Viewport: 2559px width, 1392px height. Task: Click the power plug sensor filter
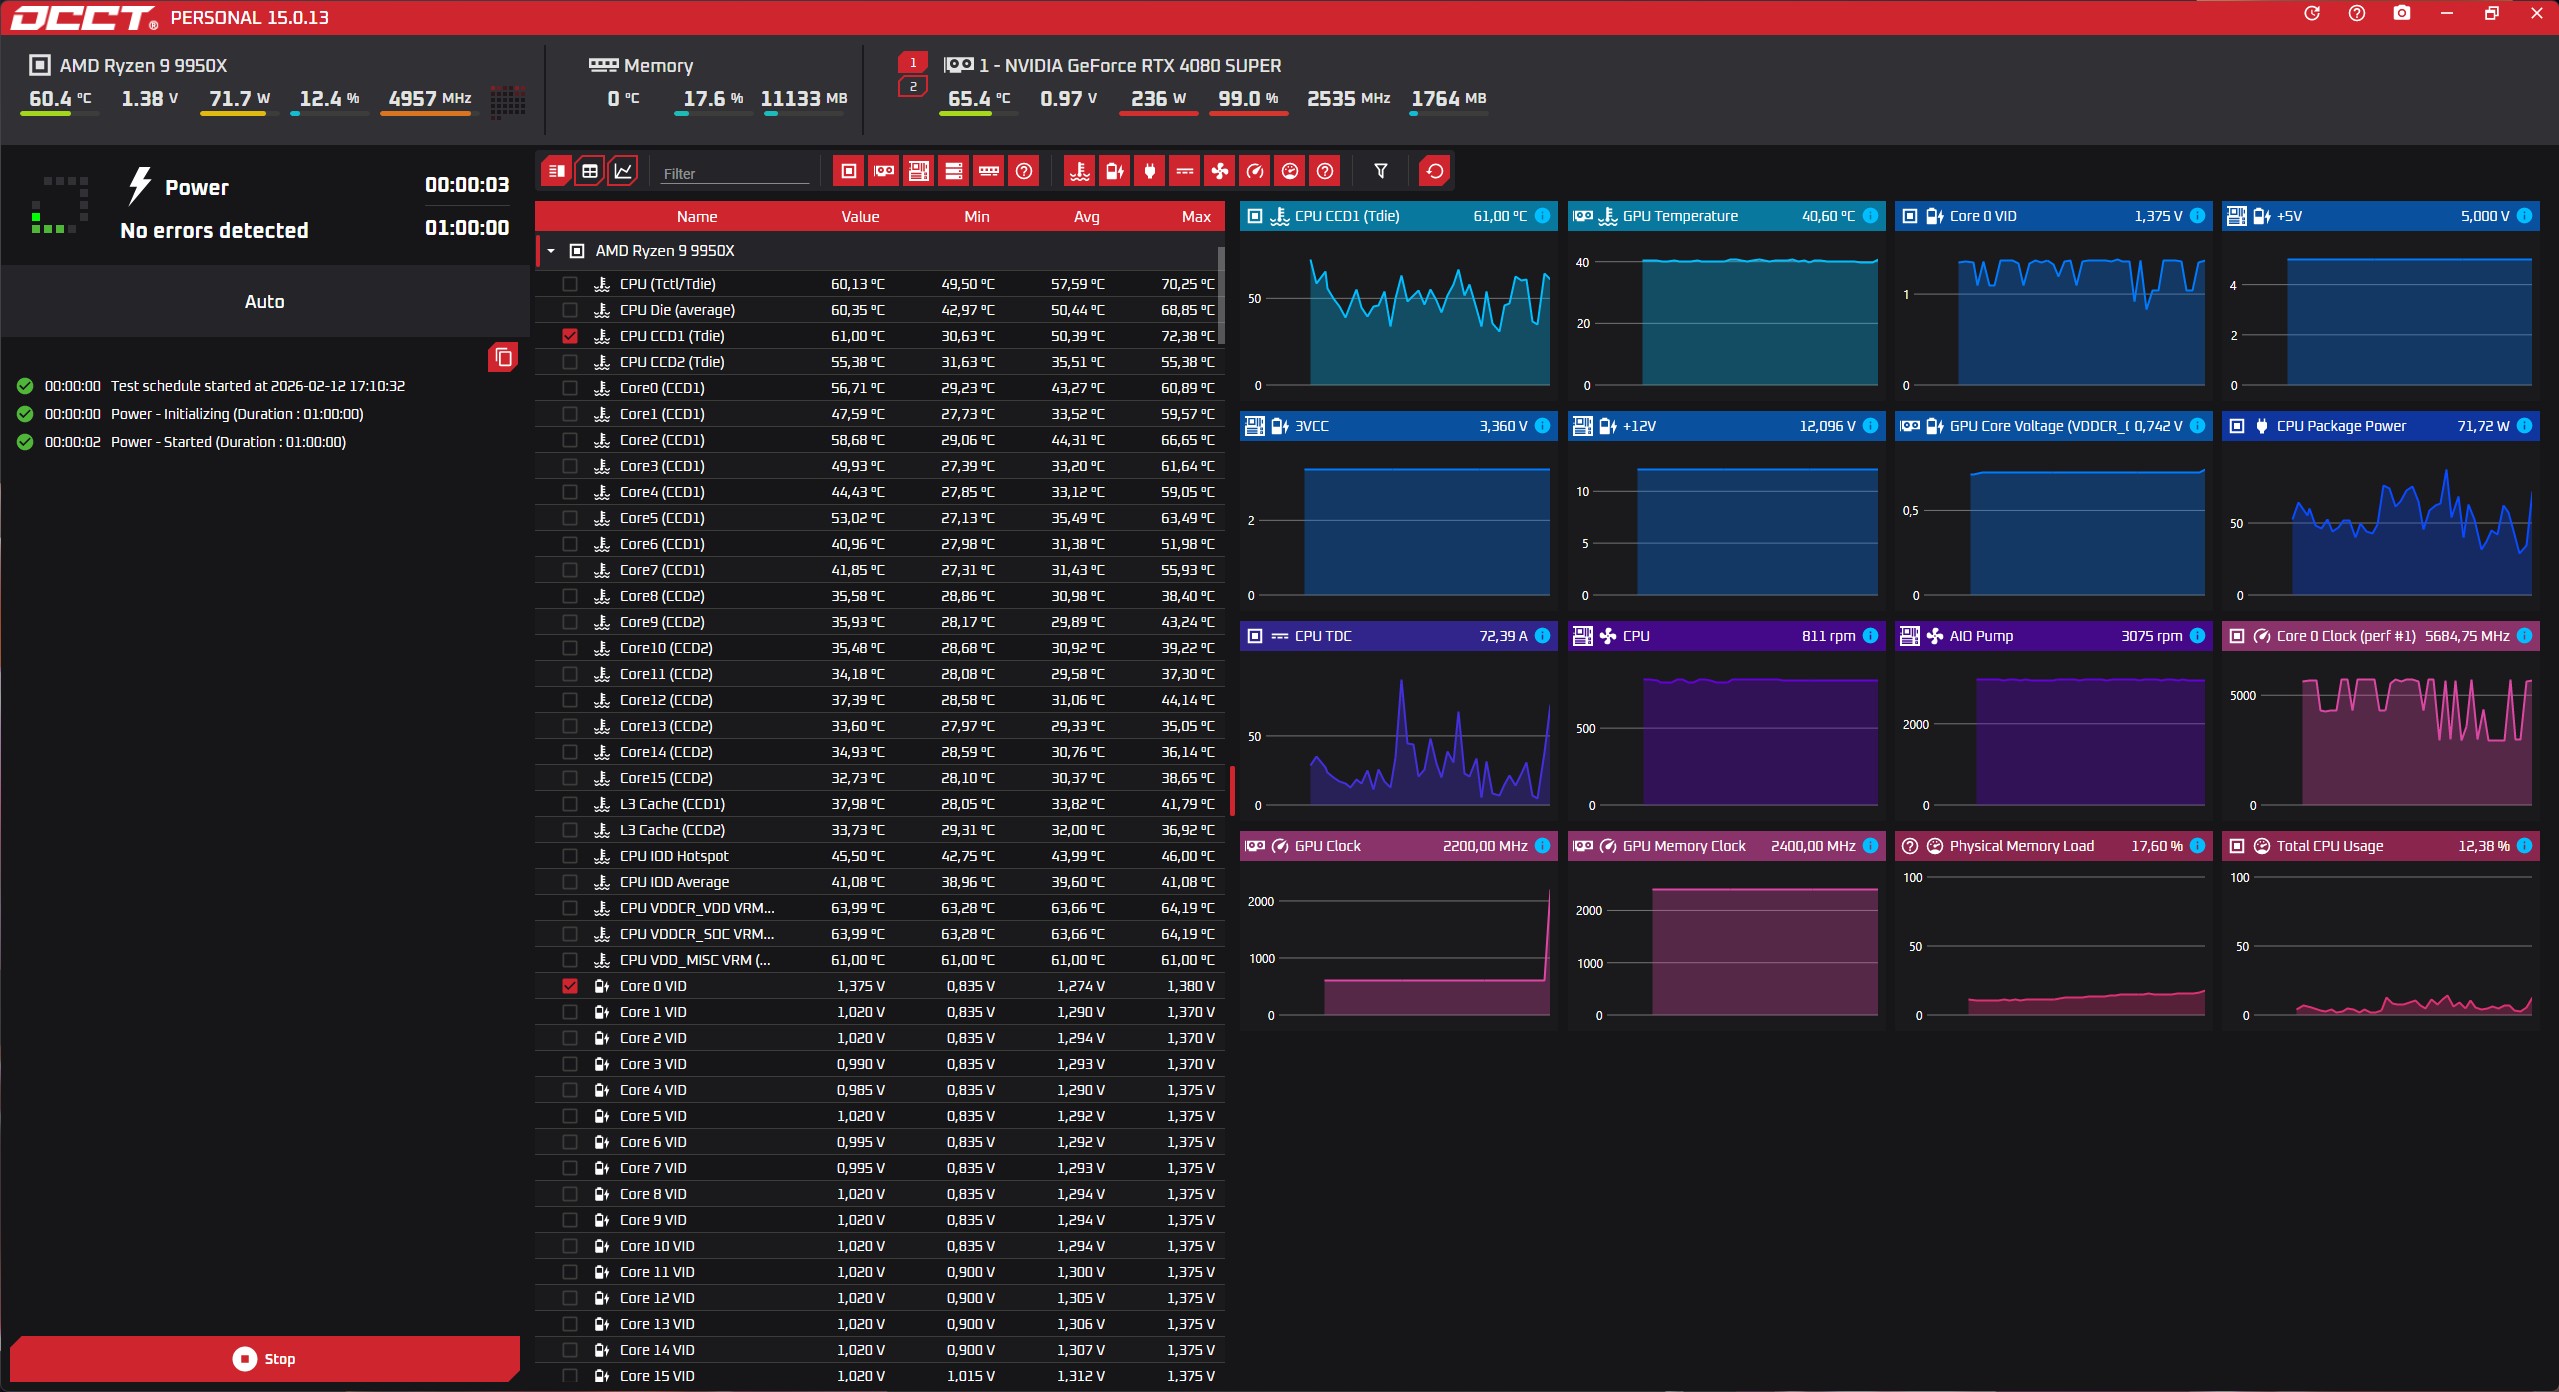point(1149,171)
